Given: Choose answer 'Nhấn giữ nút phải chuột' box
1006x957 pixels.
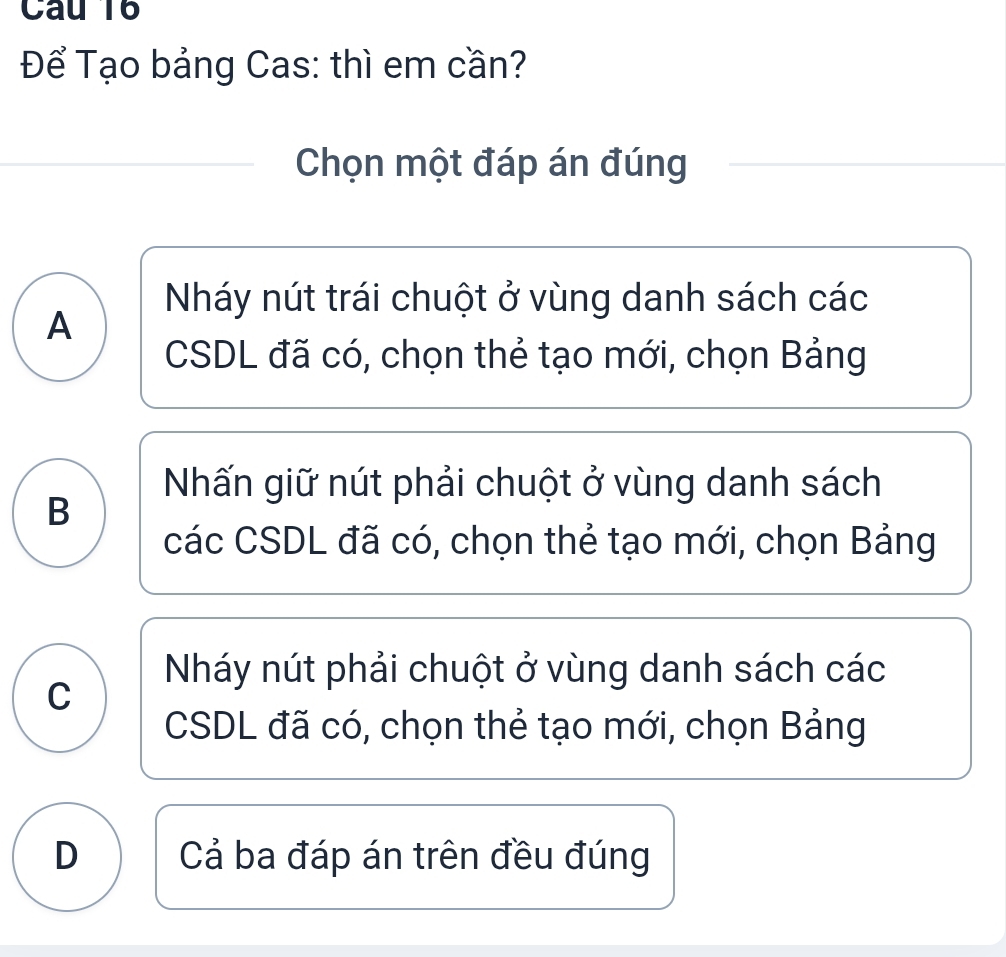Looking at the screenshot, I should [555, 513].
